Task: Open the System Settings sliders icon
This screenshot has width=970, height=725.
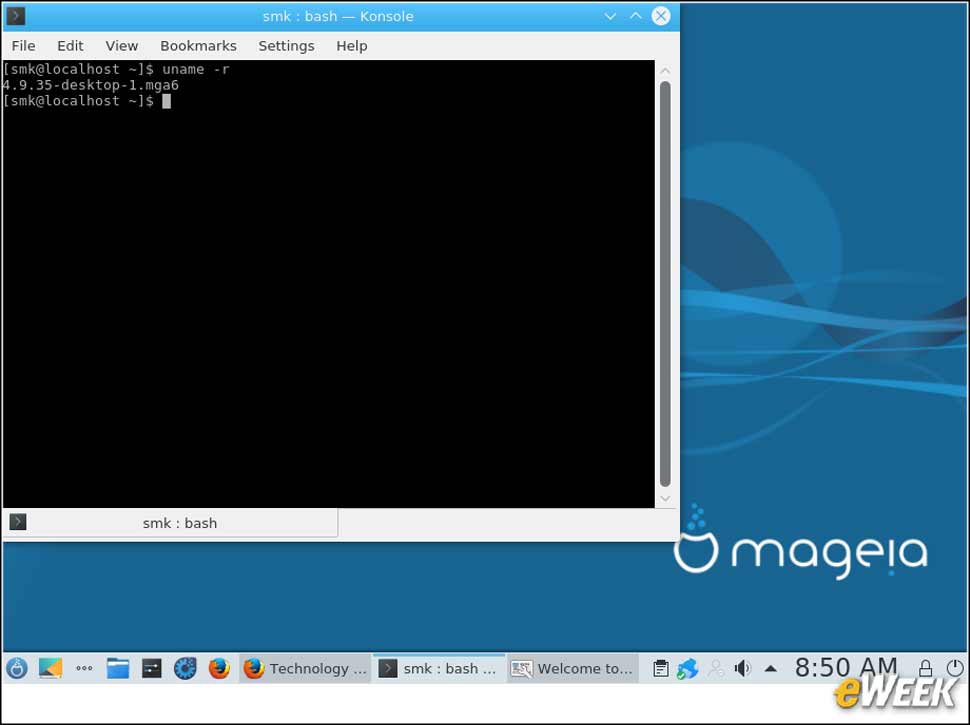Action: coord(152,668)
